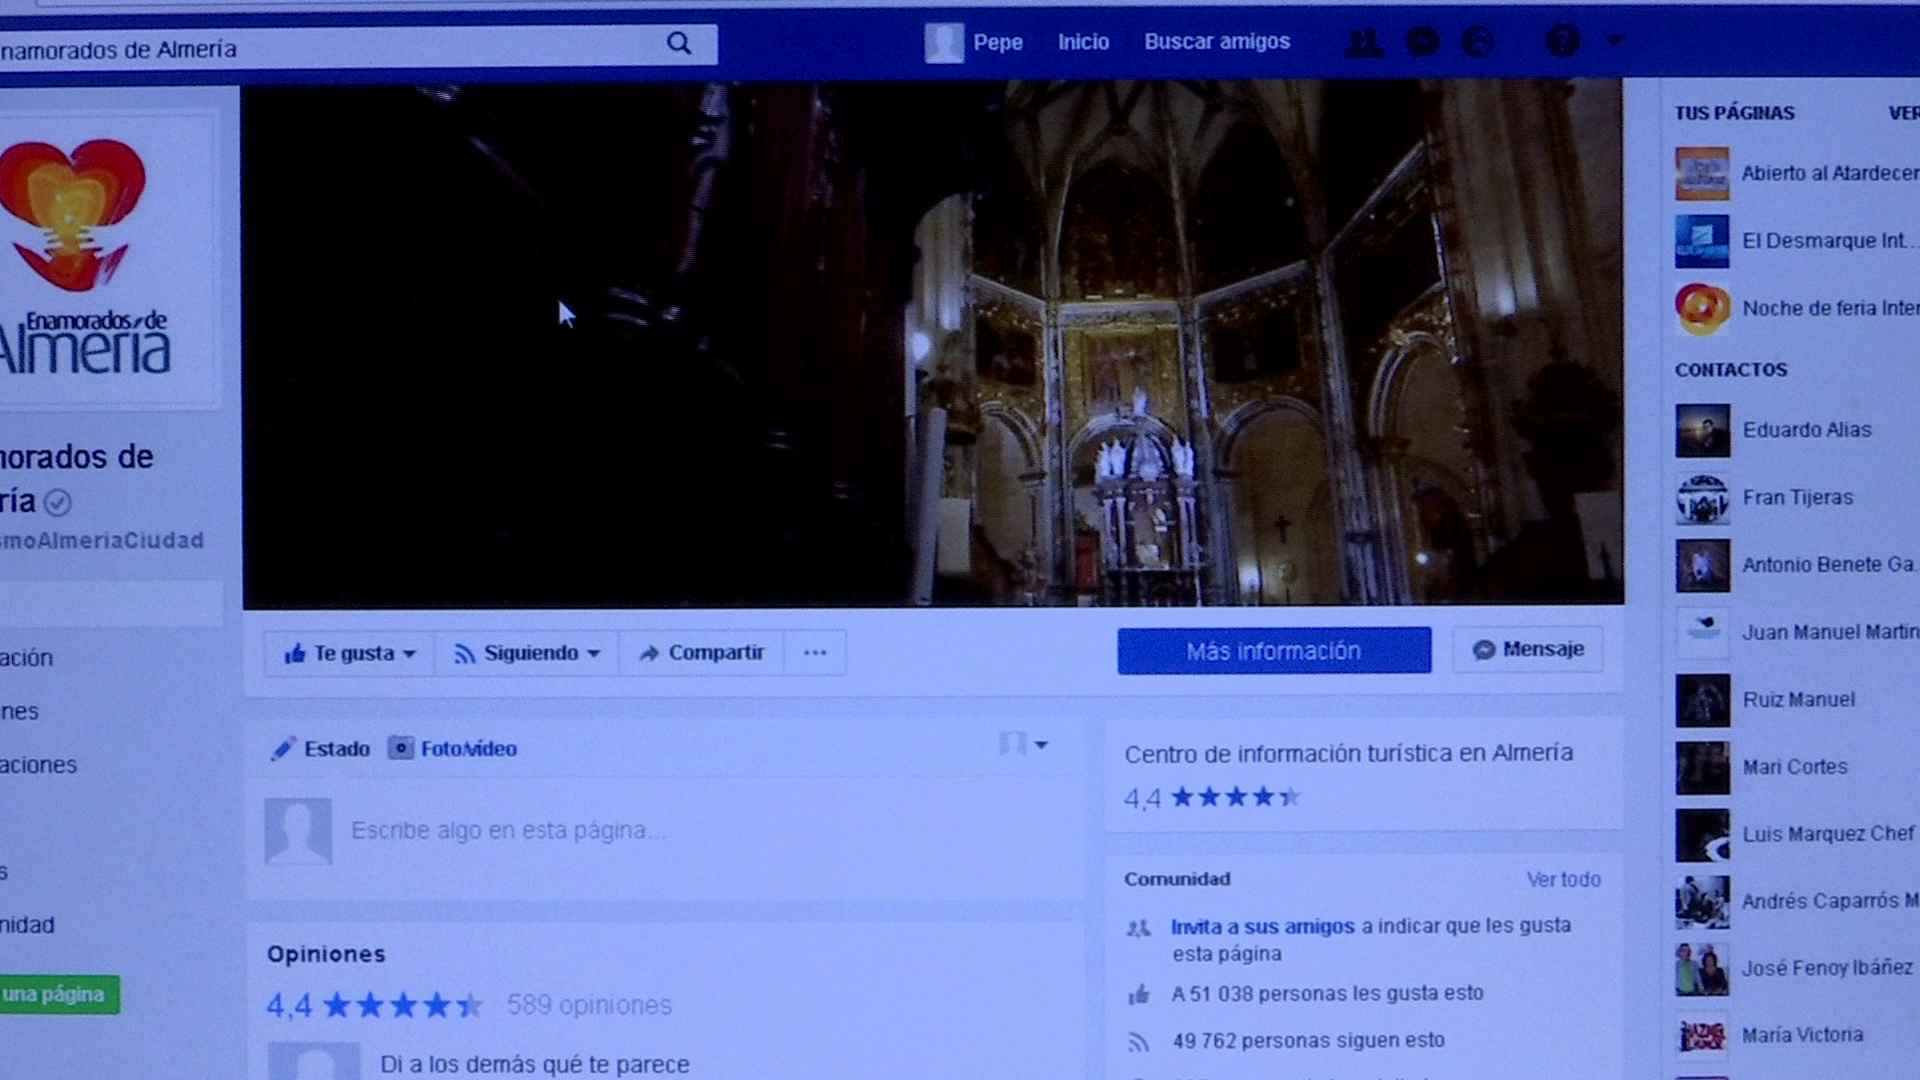Click the Foto/Video camera icon
The height and width of the screenshot is (1080, 1920).
400,748
